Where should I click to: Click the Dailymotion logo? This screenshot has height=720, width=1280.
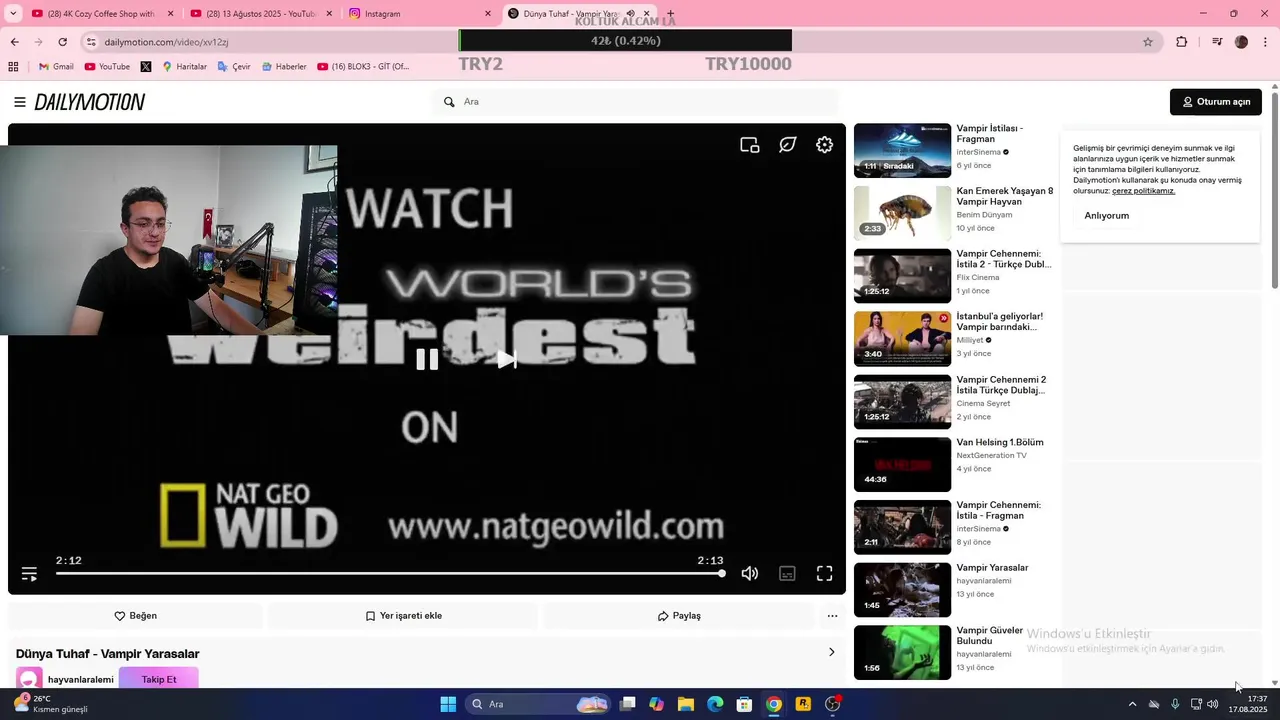point(90,102)
